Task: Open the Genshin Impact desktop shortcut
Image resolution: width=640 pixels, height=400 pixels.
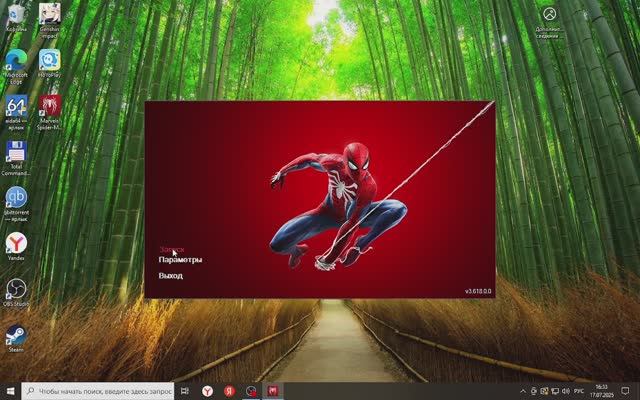Action: 50,20
